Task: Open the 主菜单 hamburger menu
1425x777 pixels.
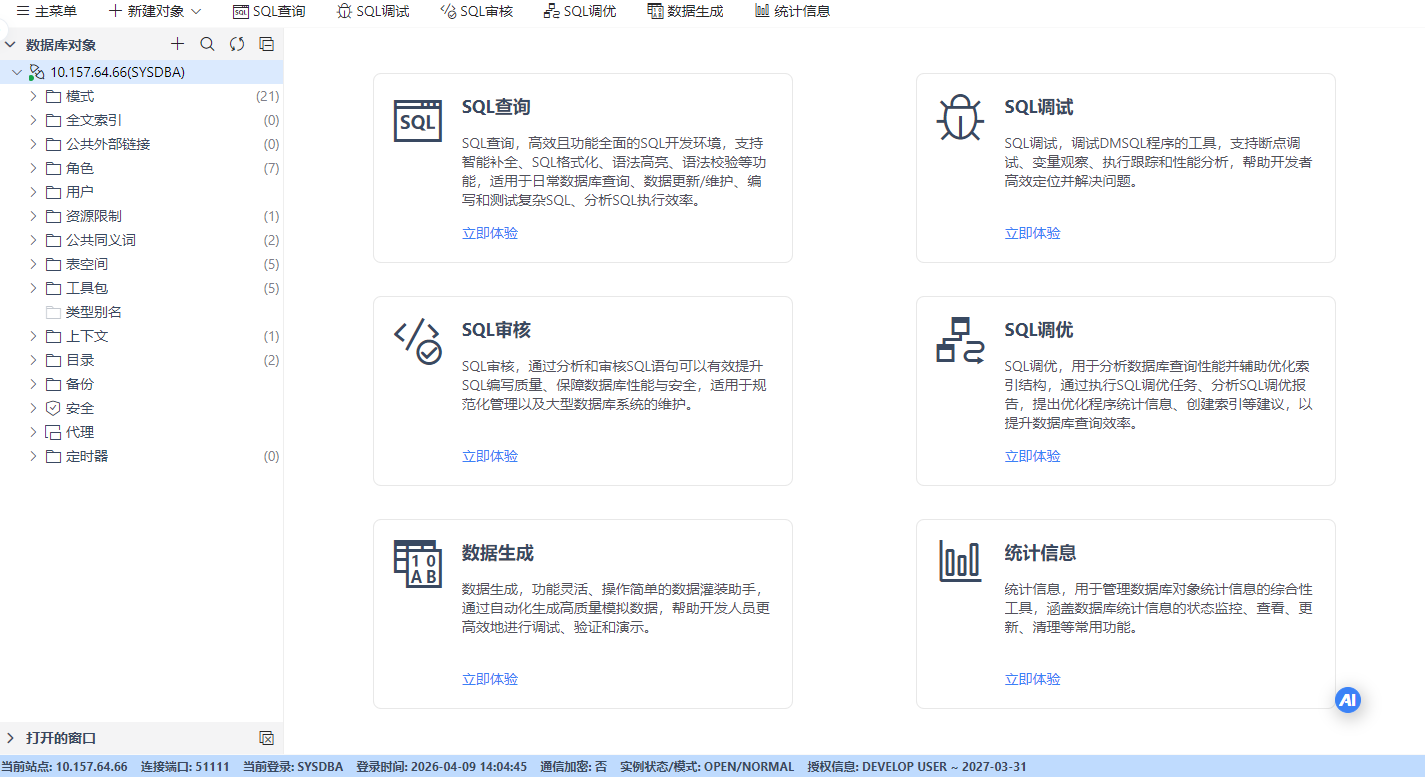Action: point(47,11)
